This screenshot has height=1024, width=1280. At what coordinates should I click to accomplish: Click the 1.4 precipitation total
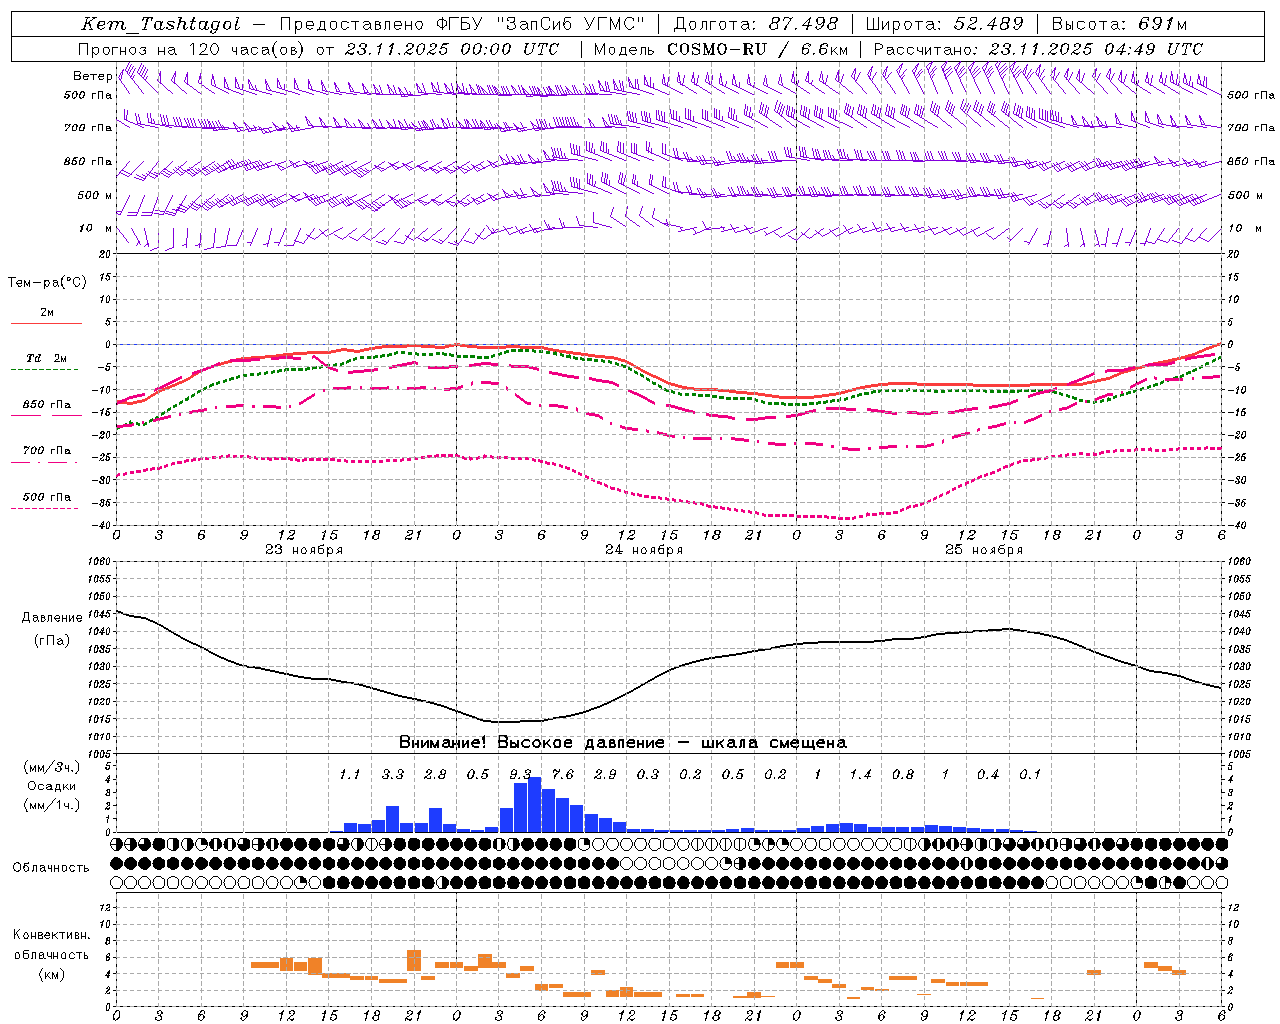(860, 775)
